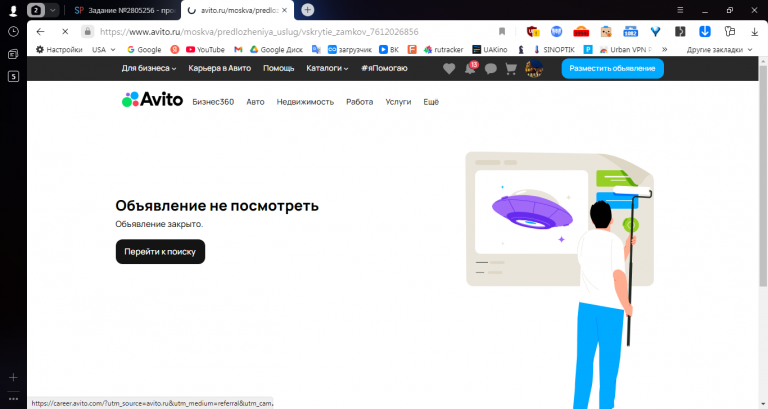Open Бизнес360 category
Image resolution: width=768 pixels, height=409 pixels.
[213, 102]
